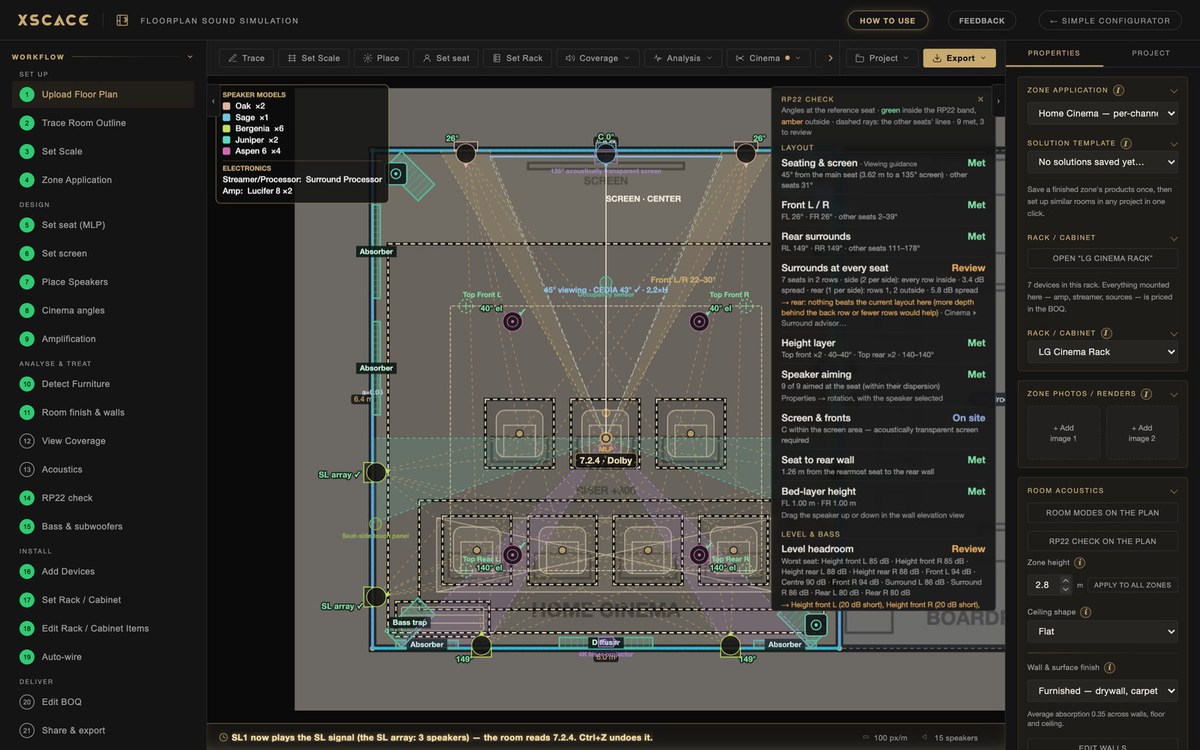Click the Aspen 6 speaker model swatch
This screenshot has height=750, width=1200.
pyautogui.click(x=227, y=151)
